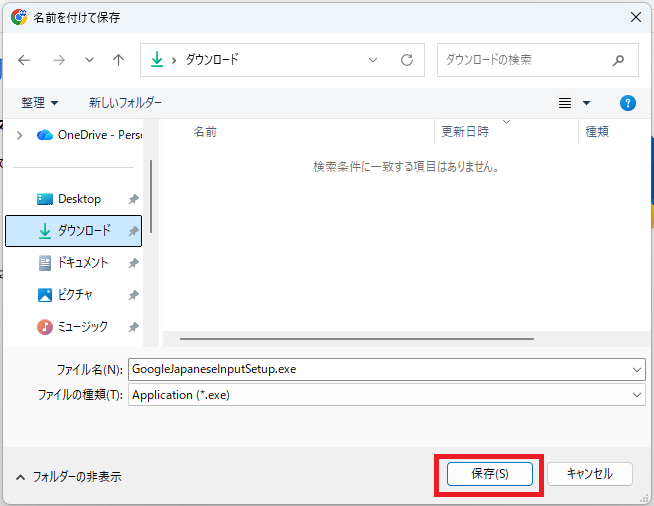Unpin Desktop using its pin icon
Image resolution: width=654 pixels, height=506 pixels.
(x=133, y=199)
